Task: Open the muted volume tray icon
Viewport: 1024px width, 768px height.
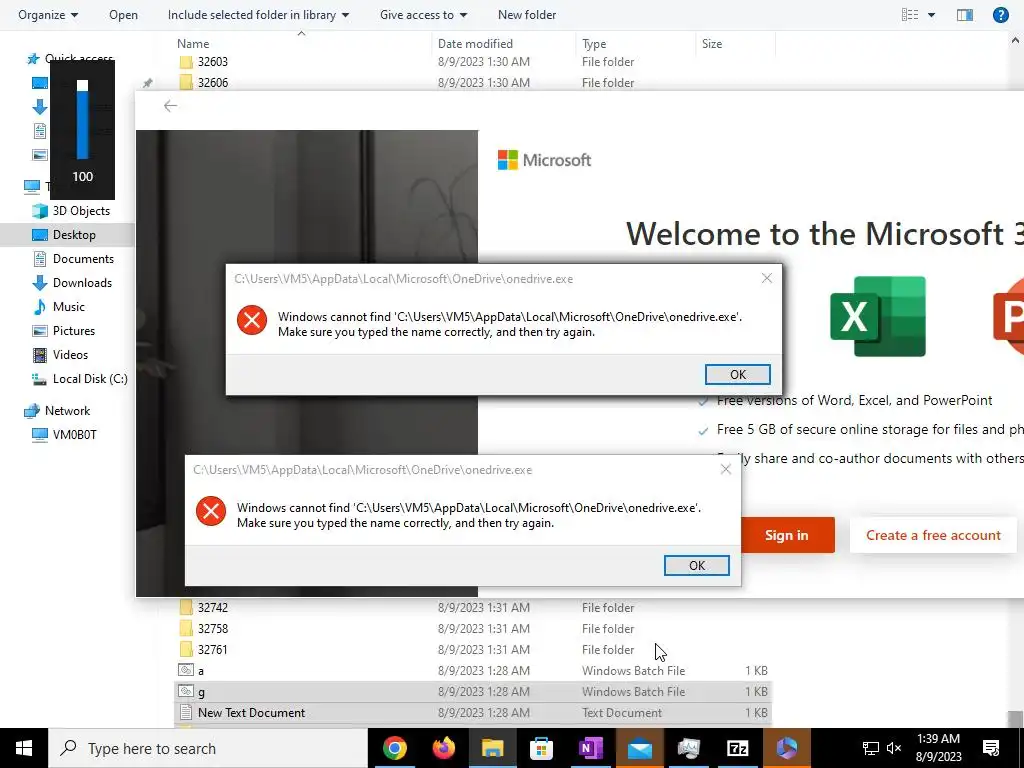Action: pyautogui.click(x=894, y=748)
